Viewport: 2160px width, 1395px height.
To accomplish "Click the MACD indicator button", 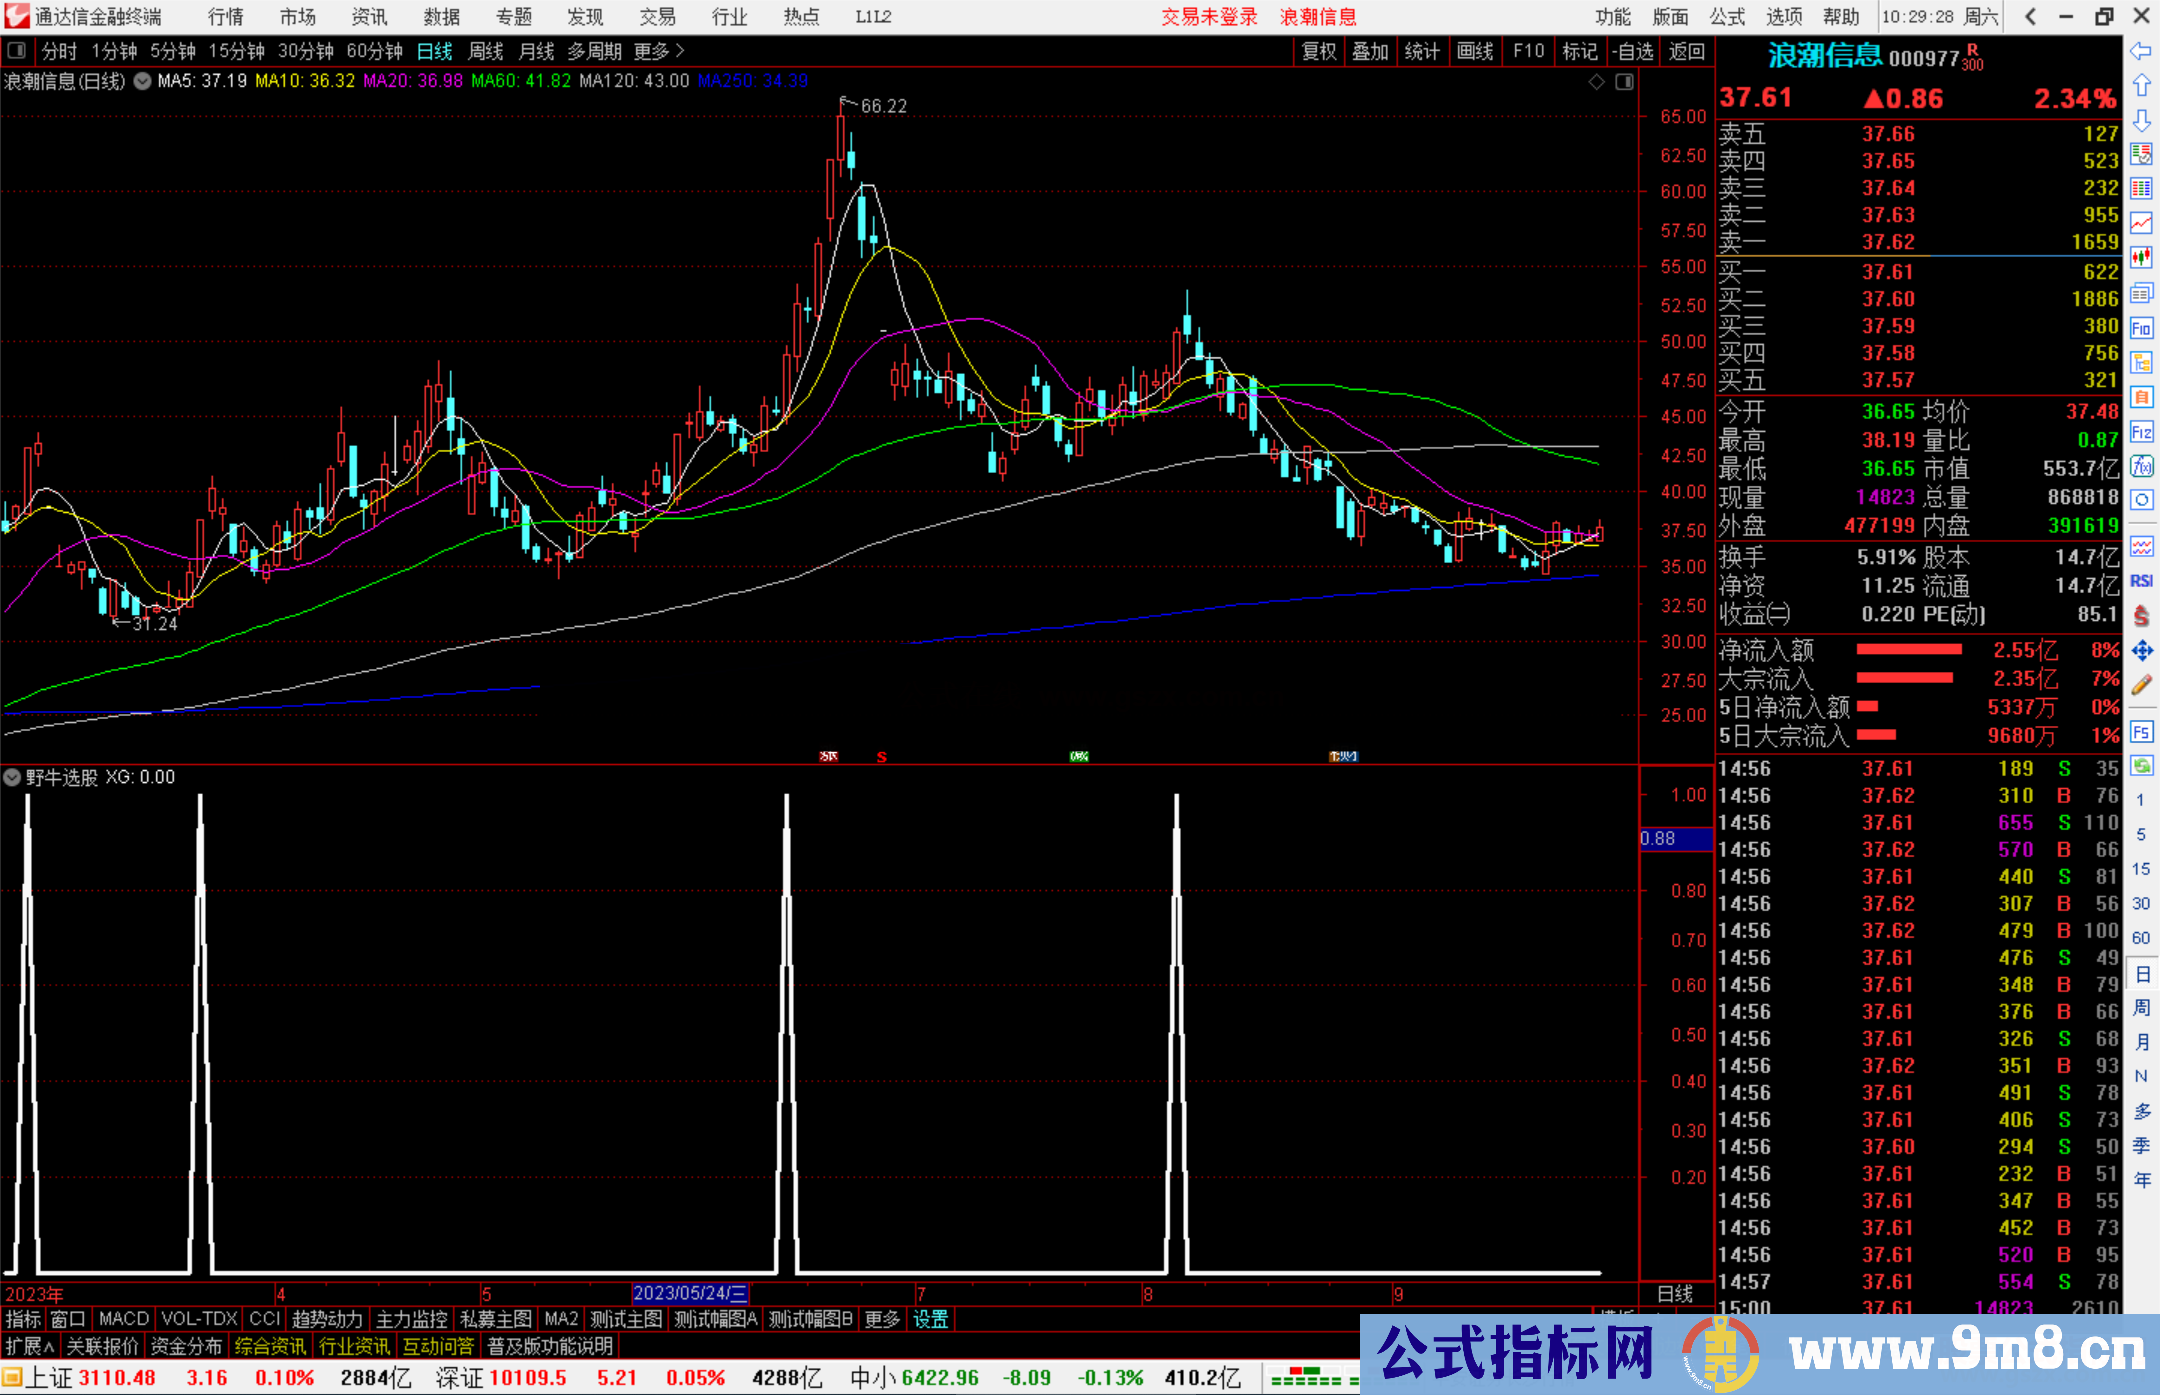I will pos(123,1319).
